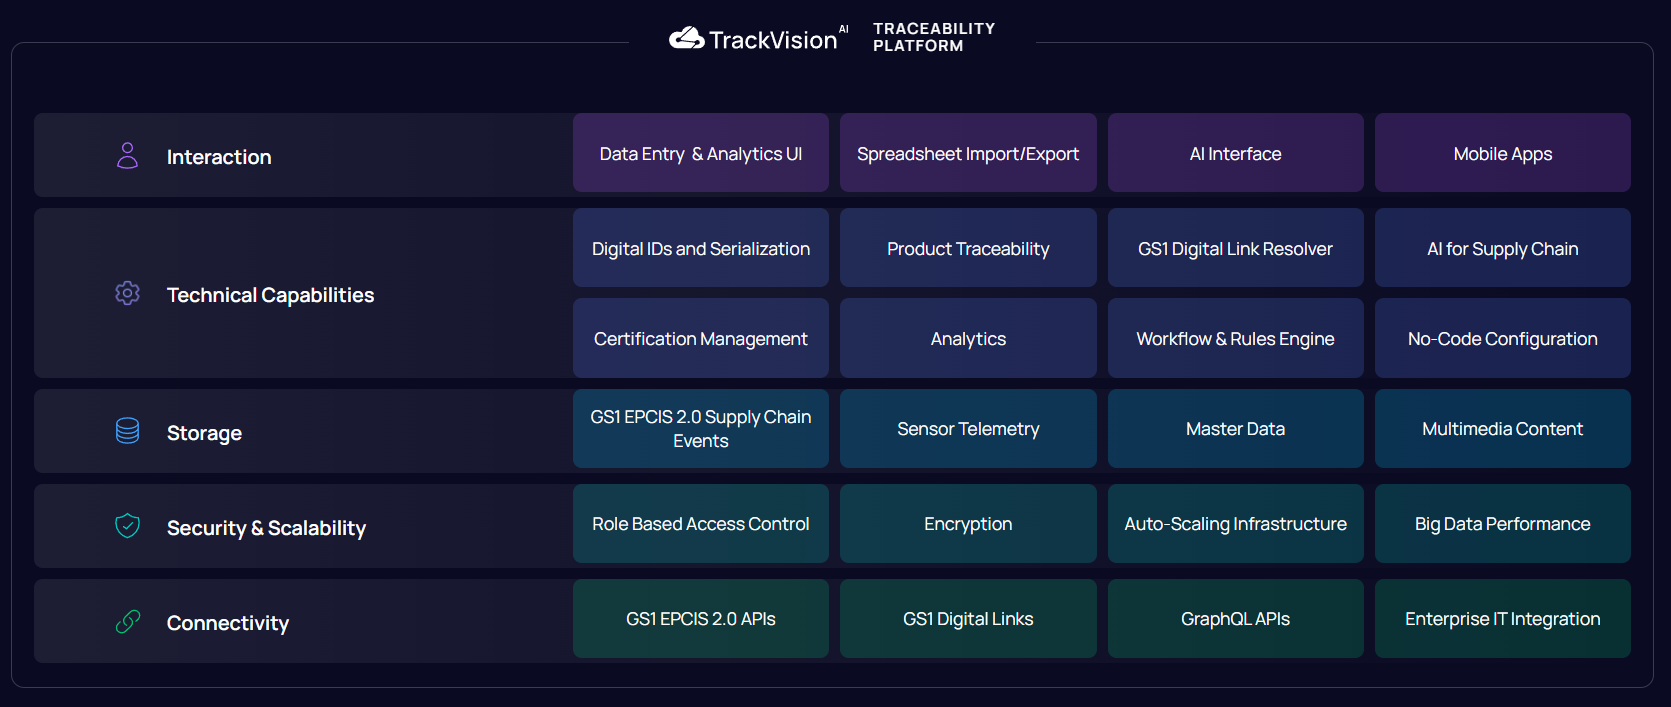The image size is (1671, 707).
Task: Click the Technical Capabilities gear icon
Action: 128,293
